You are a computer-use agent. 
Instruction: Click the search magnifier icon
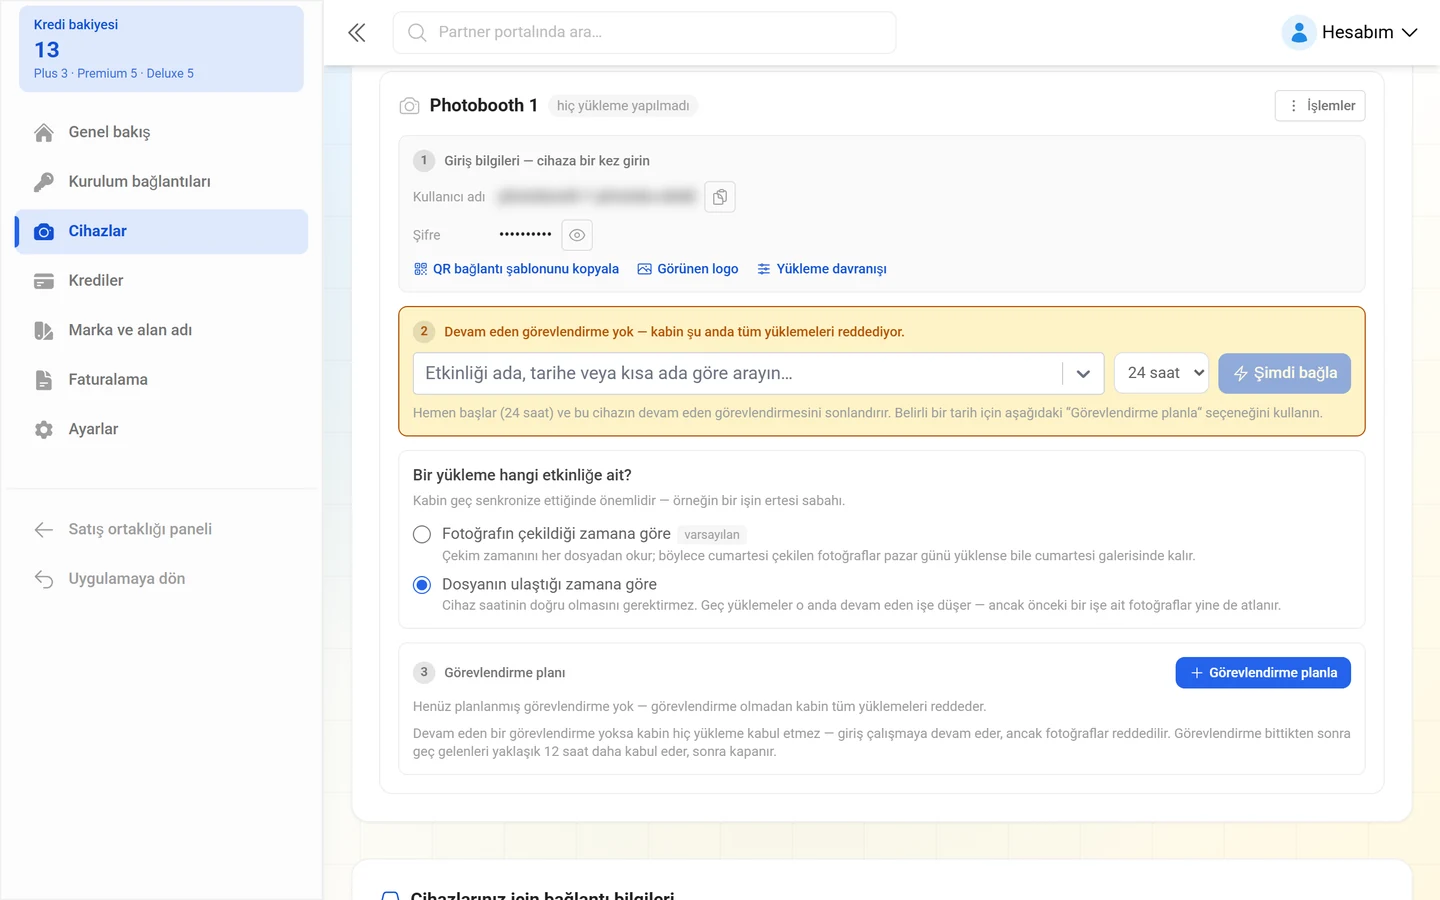(x=417, y=33)
